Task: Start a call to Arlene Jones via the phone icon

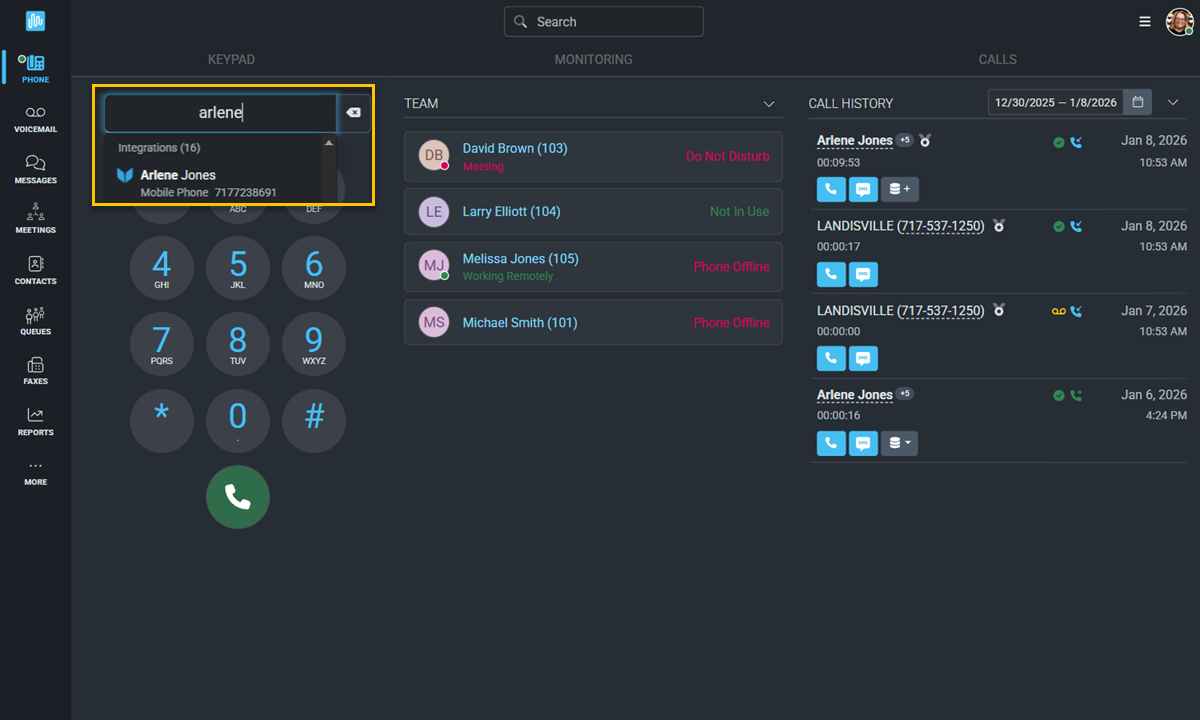Action: [x=831, y=189]
